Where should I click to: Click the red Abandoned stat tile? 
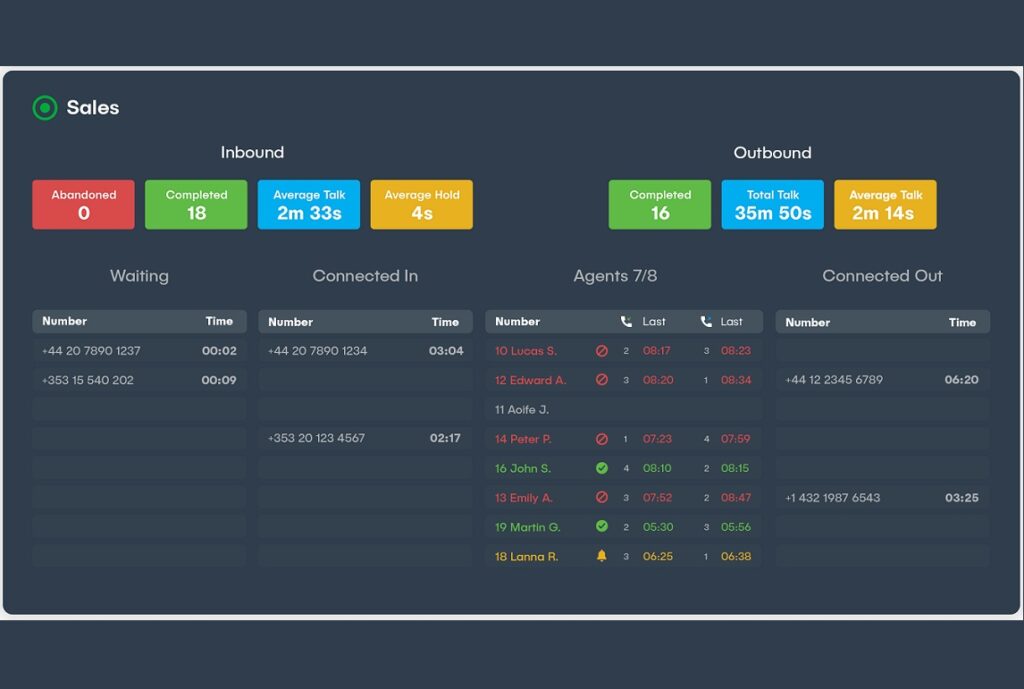[x=83, y=204]
